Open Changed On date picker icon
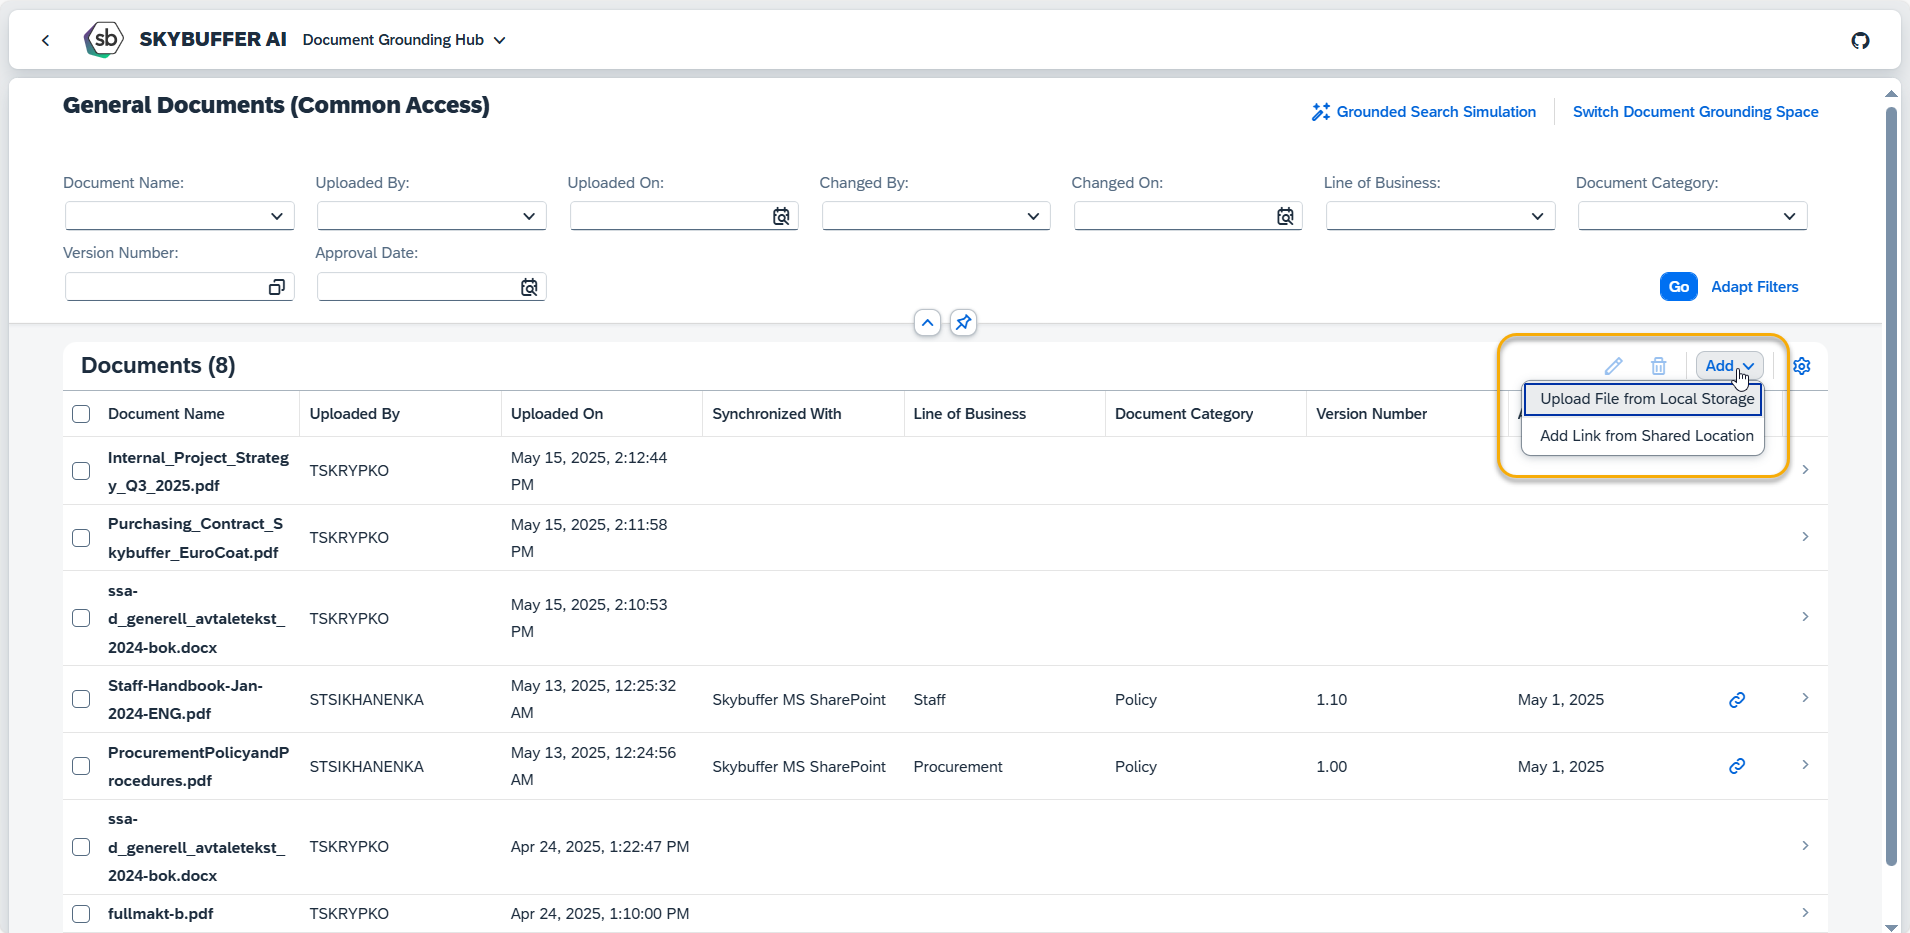 click(1285, 216)
